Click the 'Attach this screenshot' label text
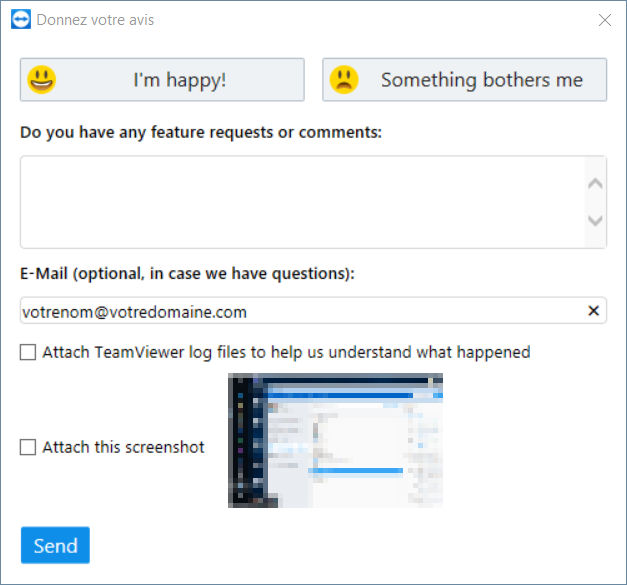 (x=123, y=447)
